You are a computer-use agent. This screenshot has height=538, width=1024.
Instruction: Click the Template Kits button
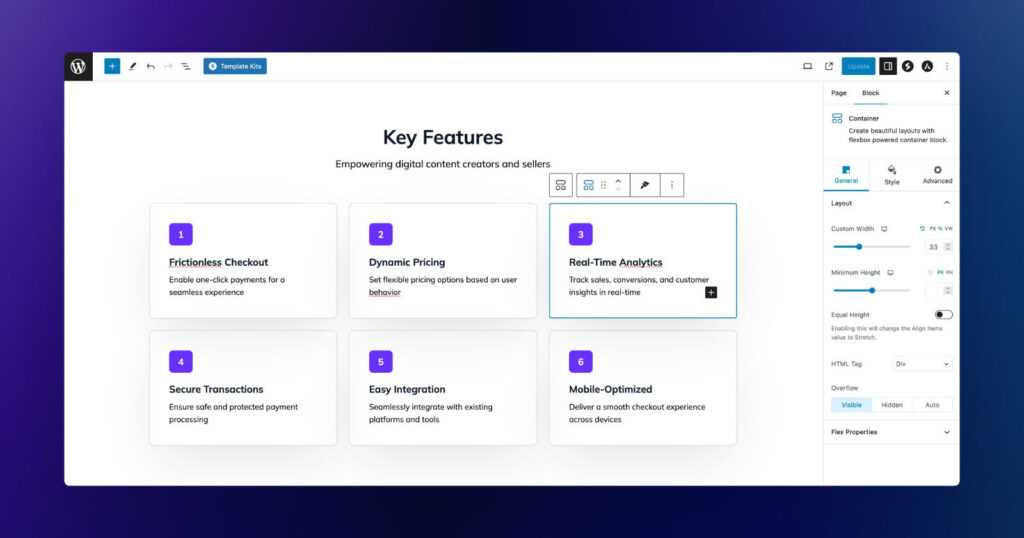click(235, 67)
